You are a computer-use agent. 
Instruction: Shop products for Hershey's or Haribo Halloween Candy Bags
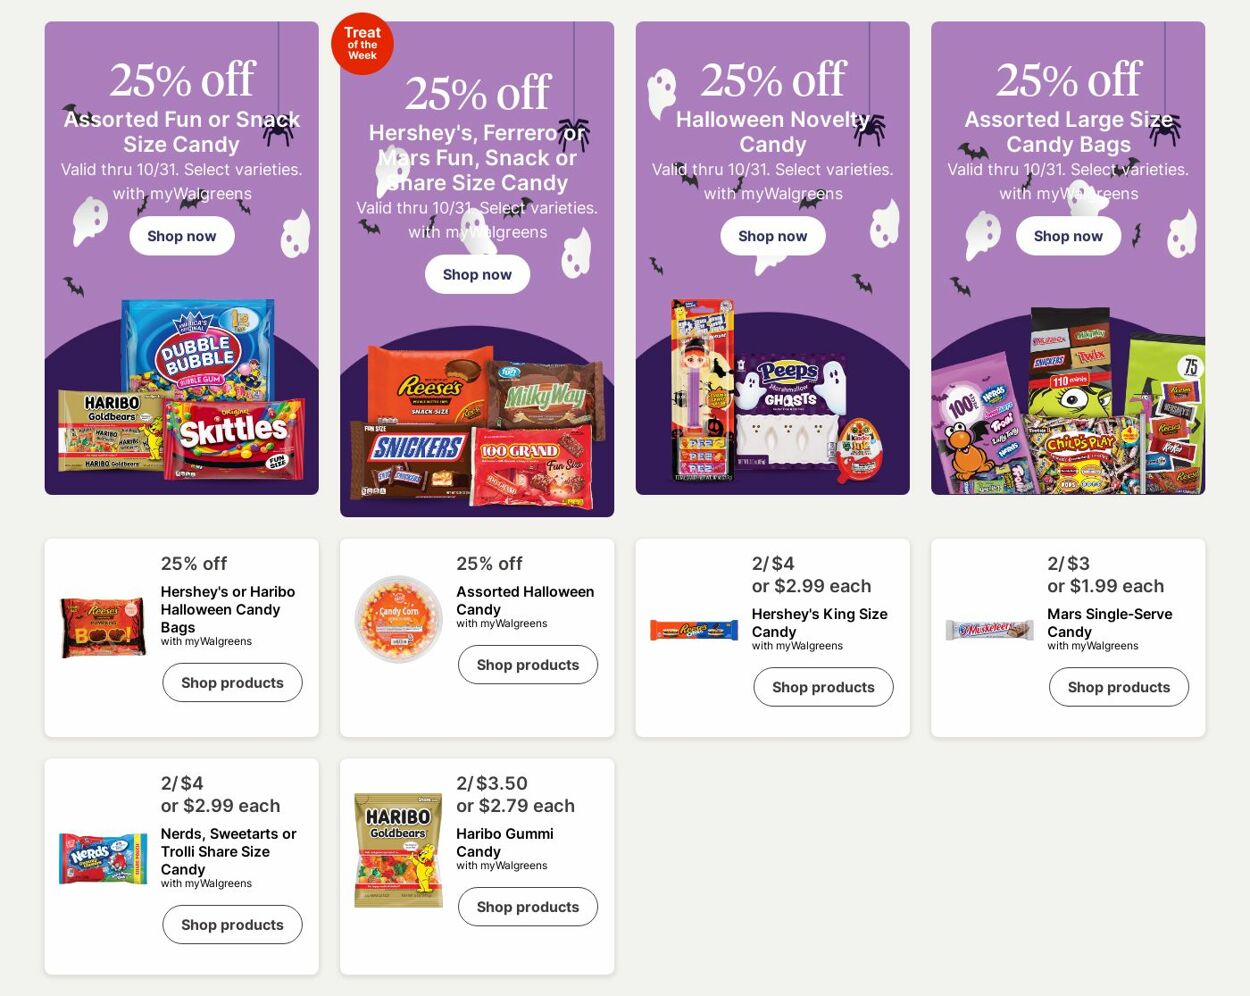point(232,683)
